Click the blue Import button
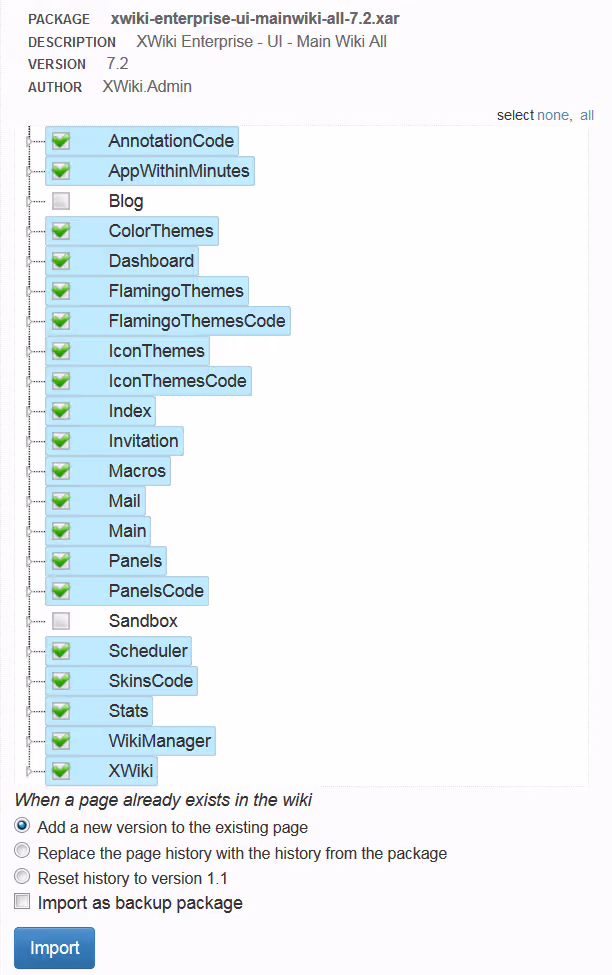 [54, 948]
